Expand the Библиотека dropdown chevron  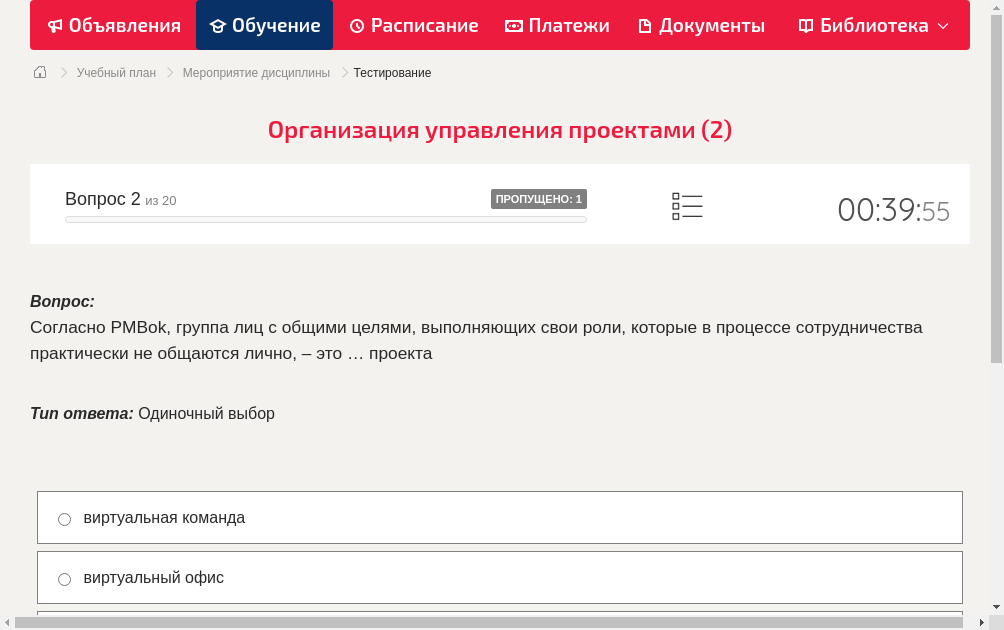[x=942, y=25]
